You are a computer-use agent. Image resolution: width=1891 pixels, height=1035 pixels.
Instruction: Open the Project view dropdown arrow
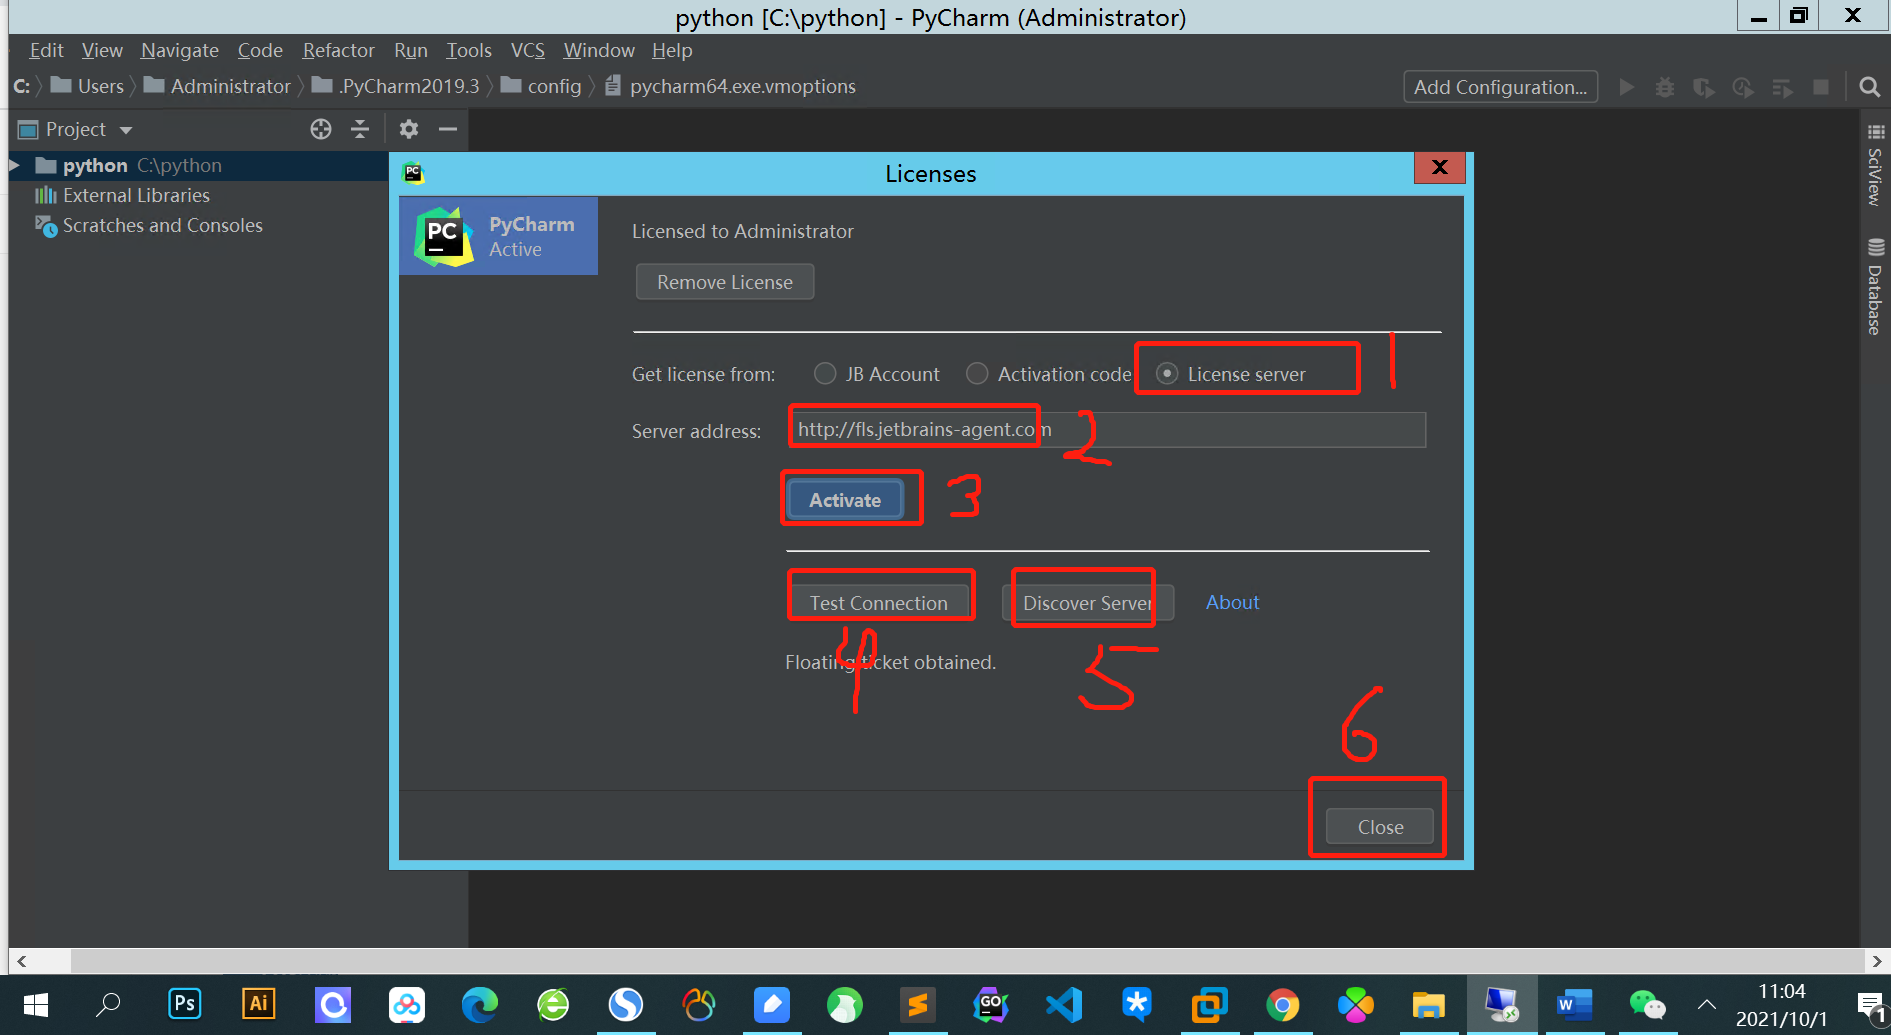point(126,130)
